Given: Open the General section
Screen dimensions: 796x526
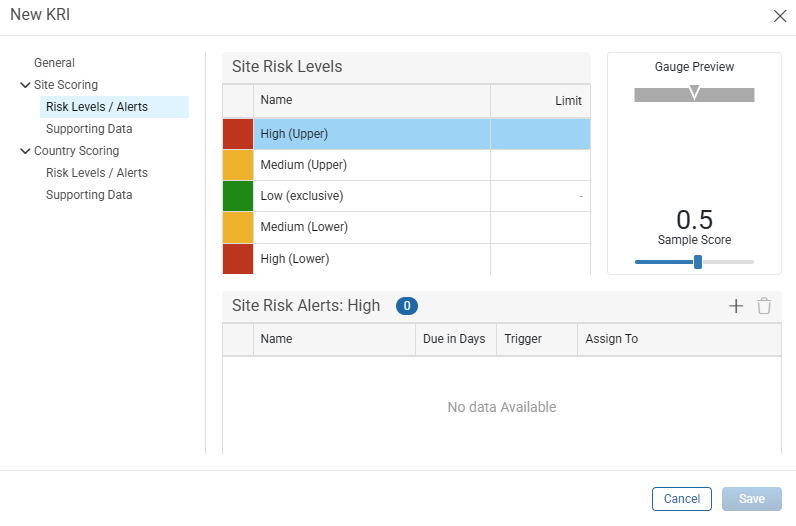Looking at the screenshot, I should [54, 62].
